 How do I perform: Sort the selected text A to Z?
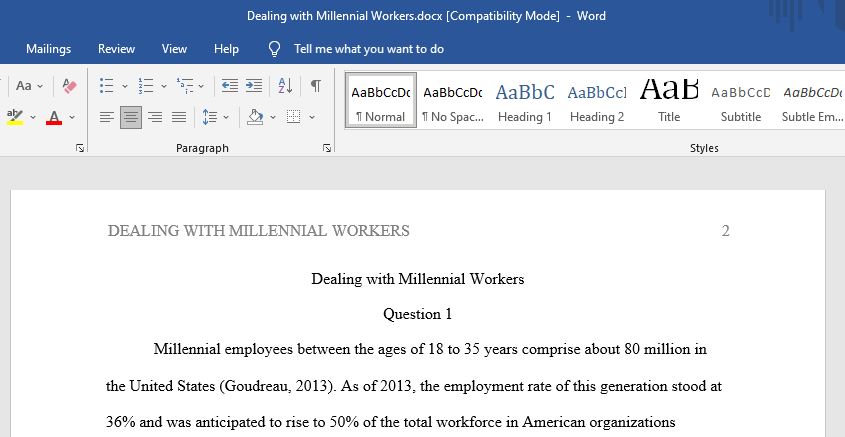286,86
